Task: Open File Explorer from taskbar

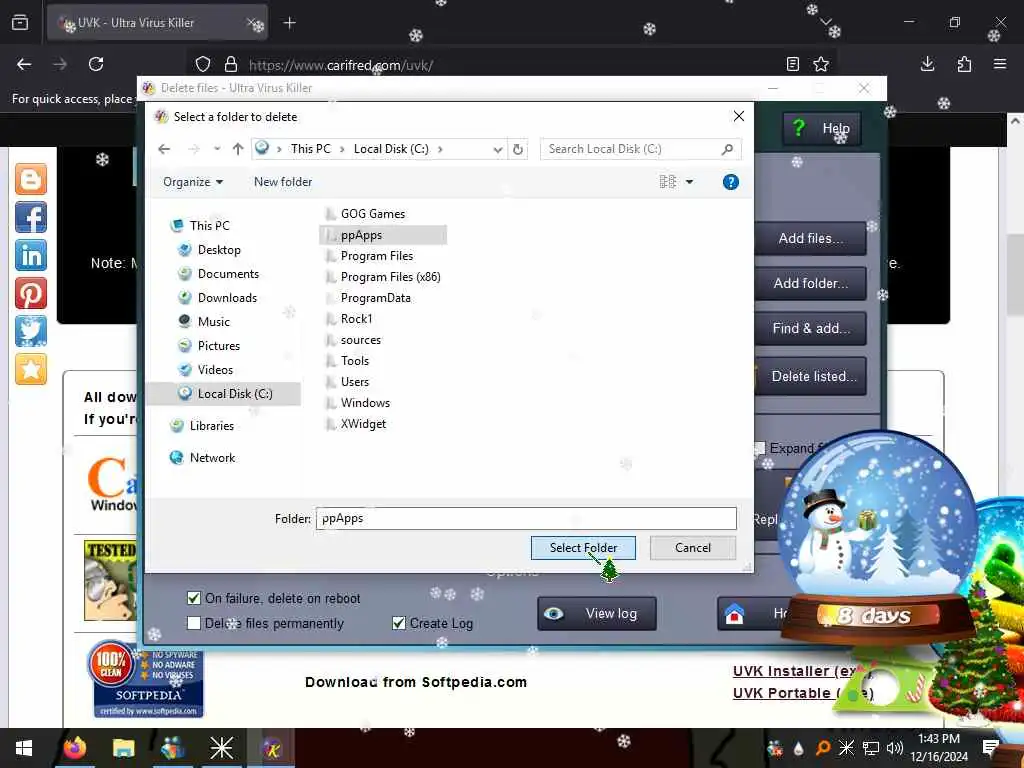Action: [123, 748]
